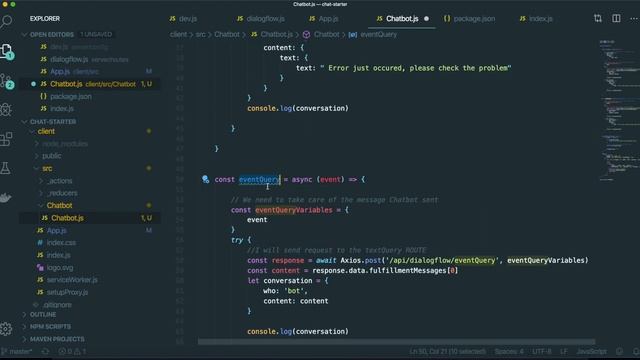Change language mode JavaScript in status bar
The image size is (640, 360).
point(591,351)
